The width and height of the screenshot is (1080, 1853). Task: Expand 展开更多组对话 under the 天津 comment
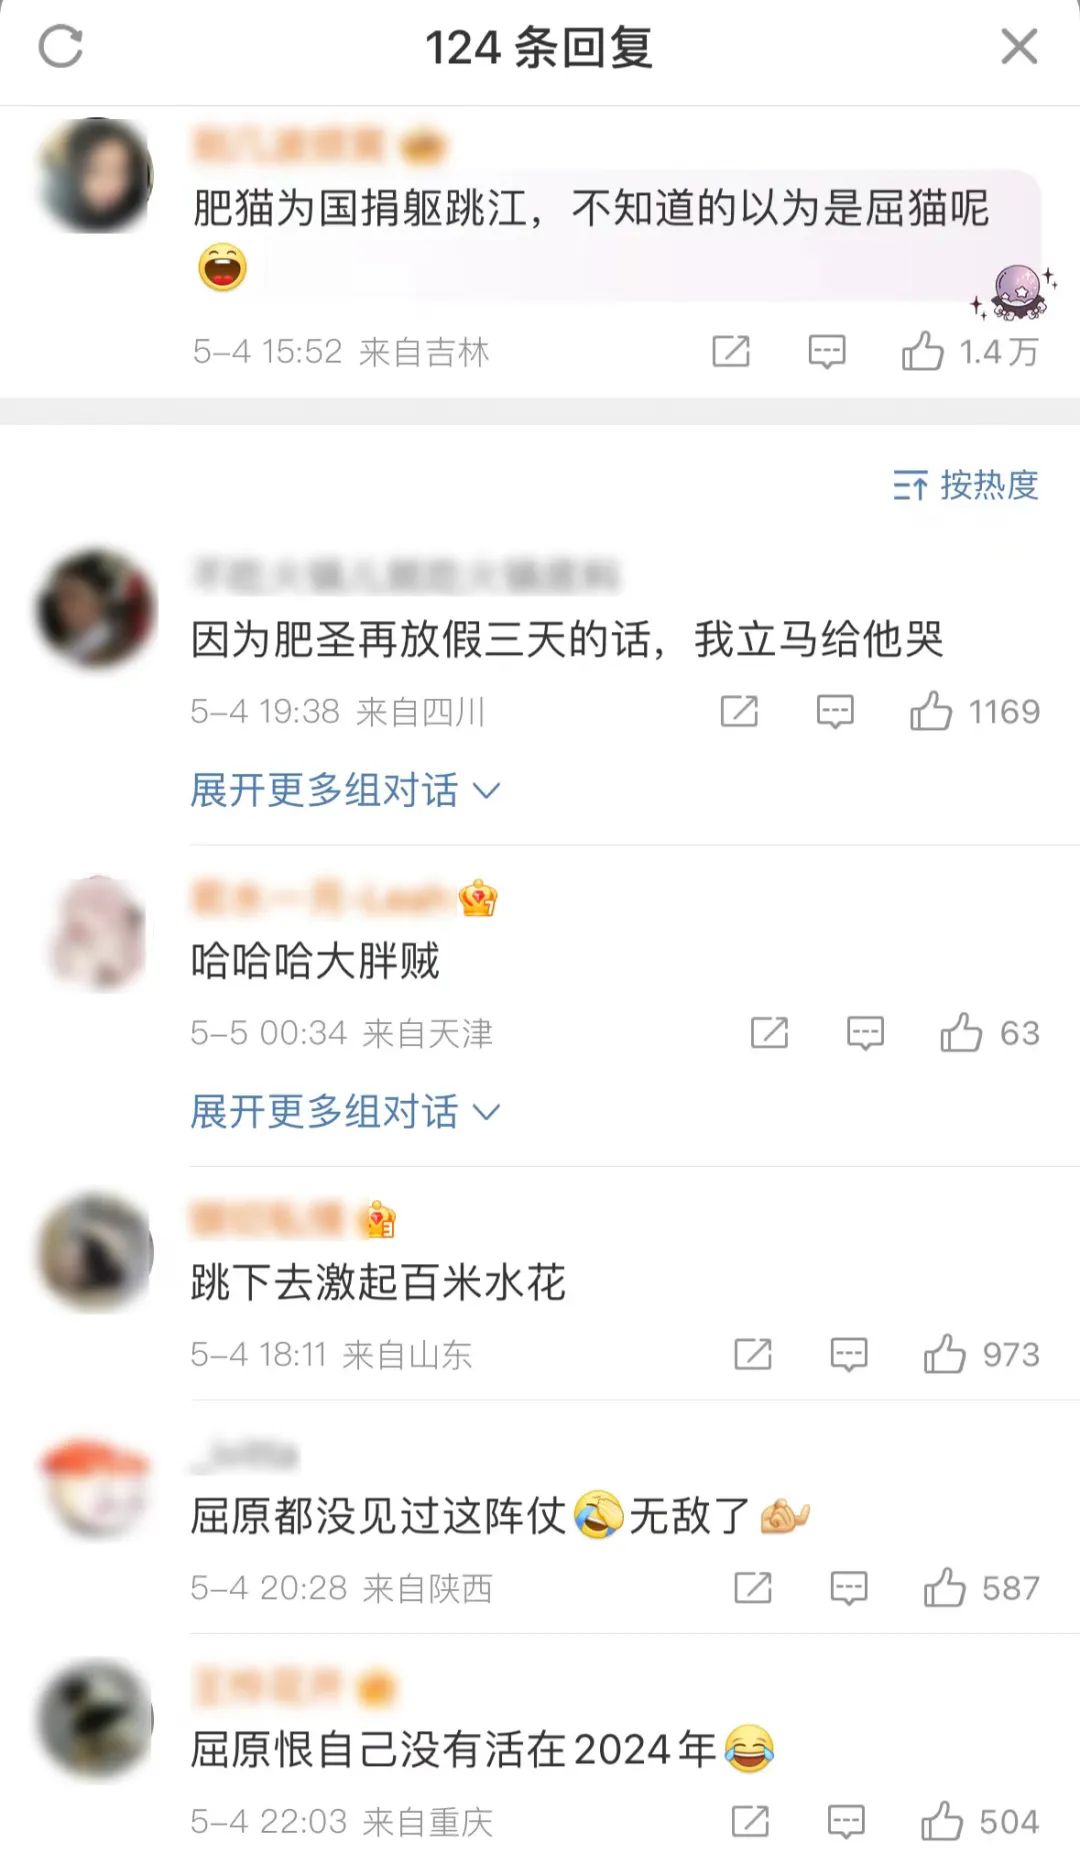coord(345,1111)
